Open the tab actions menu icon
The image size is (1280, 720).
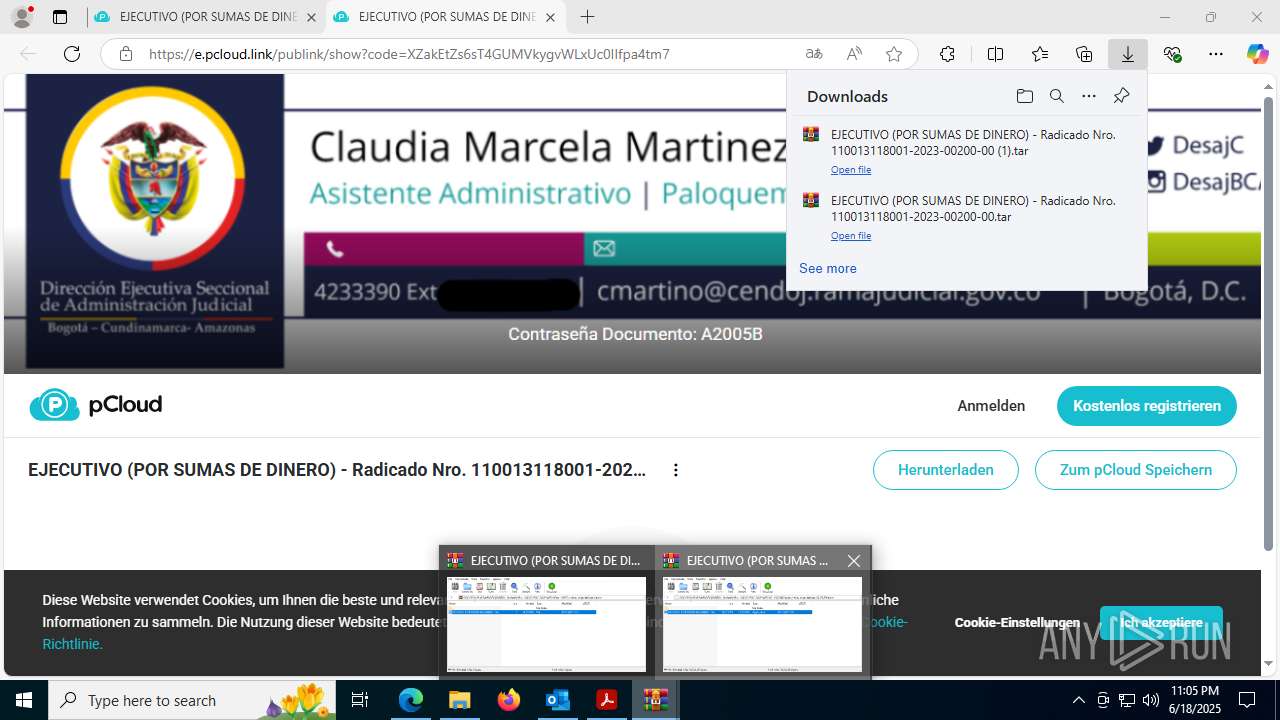(x=60, y=17)
